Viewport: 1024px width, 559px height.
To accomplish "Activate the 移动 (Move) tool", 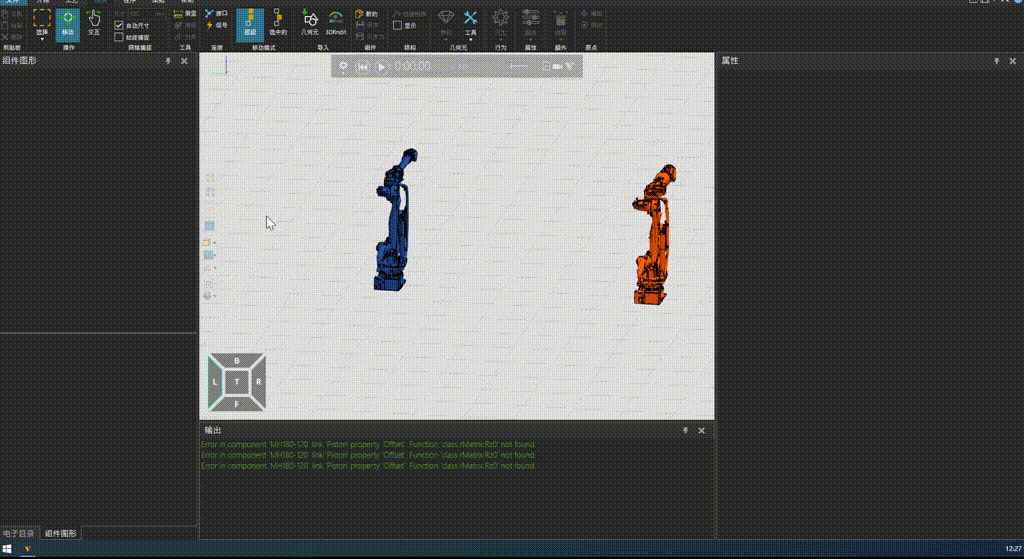I will [68, 23].
